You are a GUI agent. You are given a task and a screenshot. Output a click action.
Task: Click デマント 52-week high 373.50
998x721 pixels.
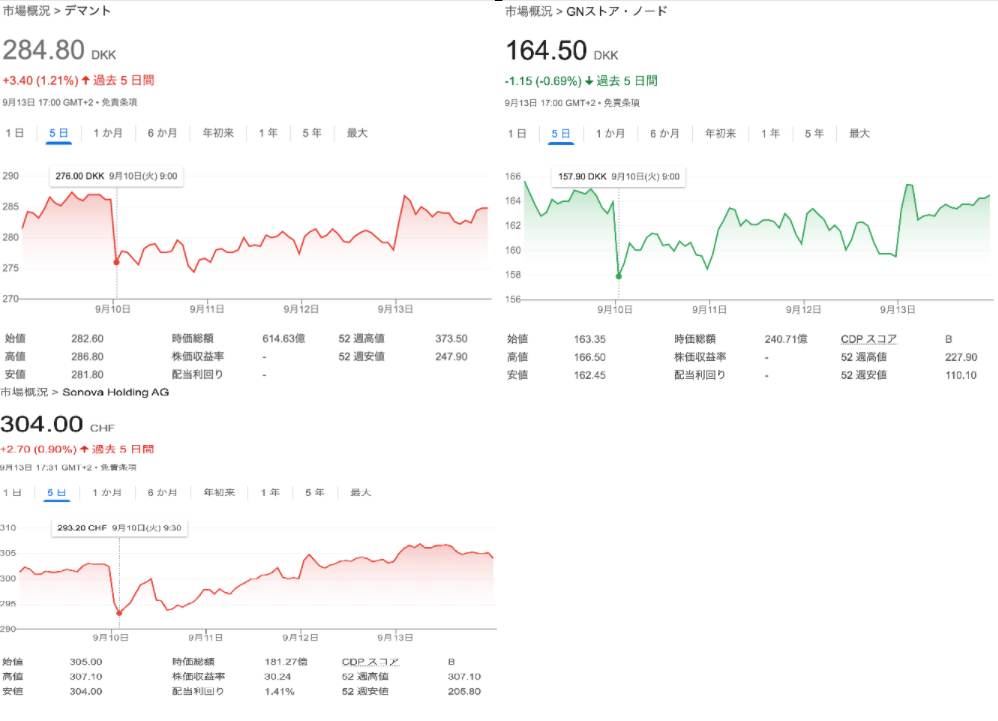click(x=451, y=339)
